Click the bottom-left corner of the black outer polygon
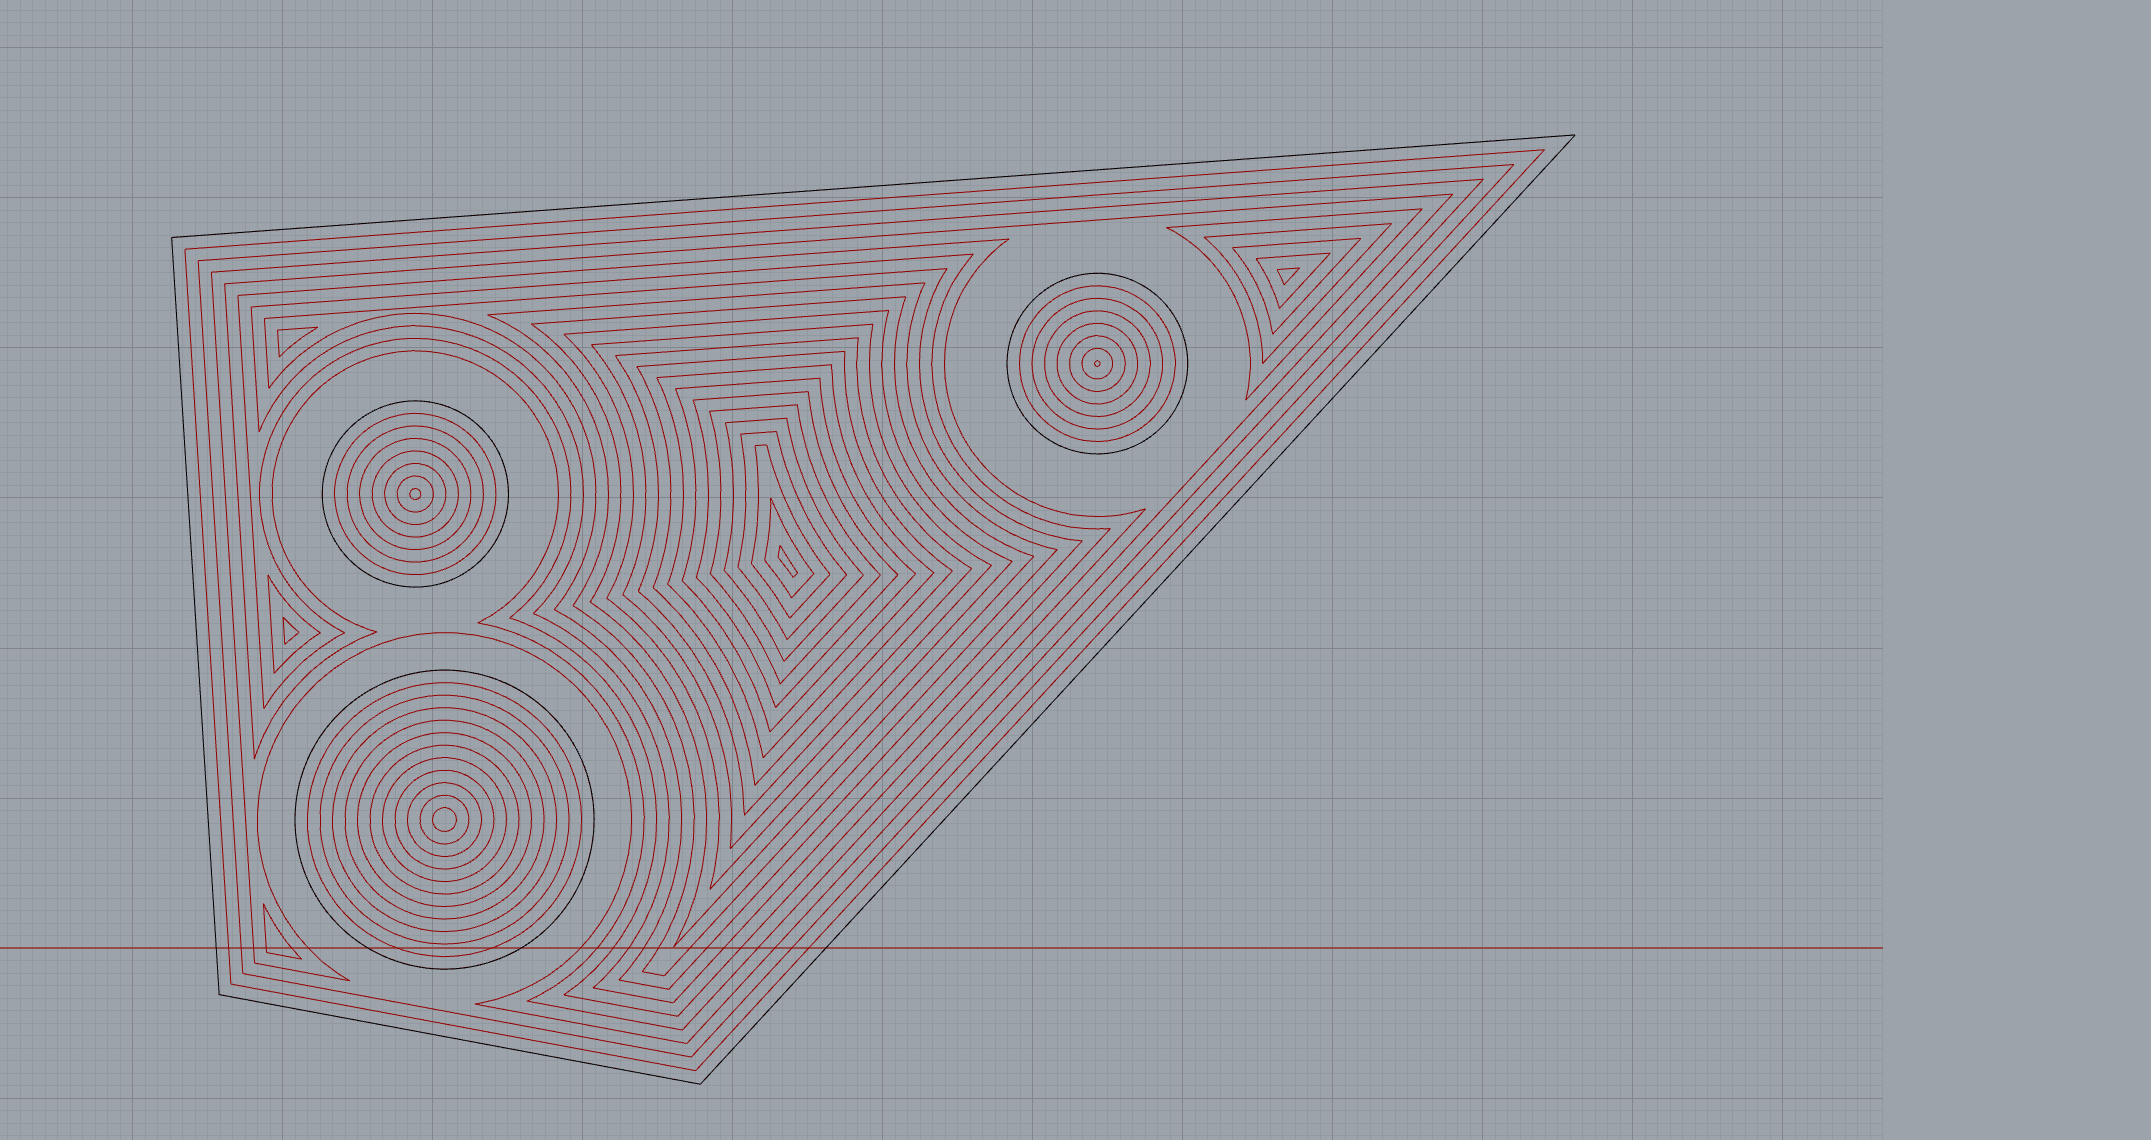Viewport: 2151px width, 1140px height. [x=220, y=993]
